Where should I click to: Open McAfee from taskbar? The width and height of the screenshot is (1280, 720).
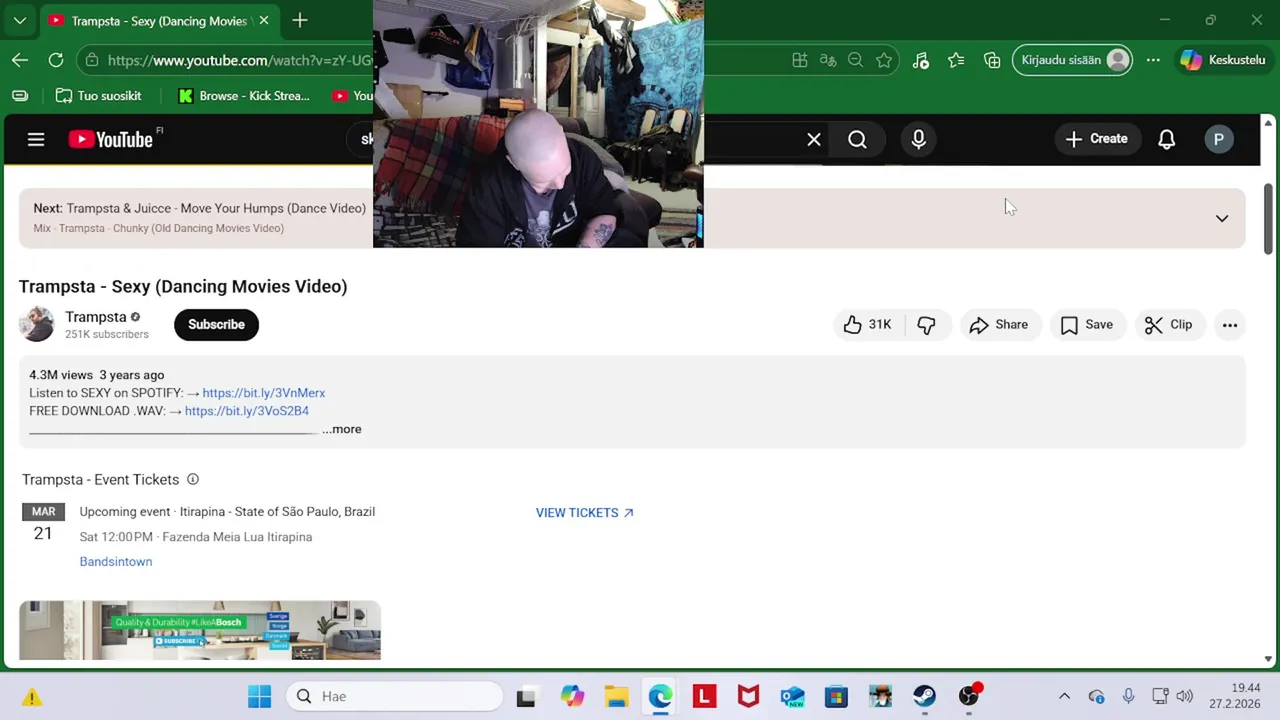[748, 696]
